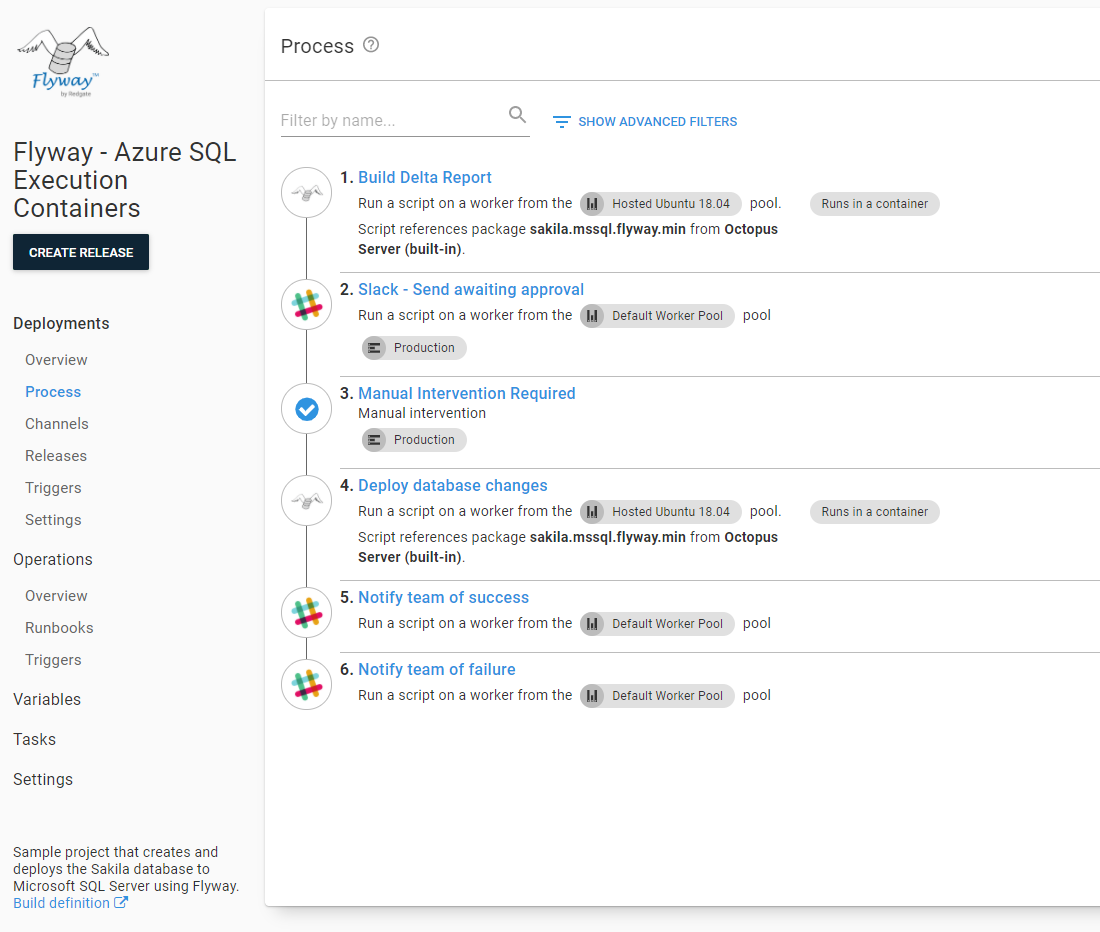This screenshot has width=1100, height=932.
Task: Open the Deploy database changes step
Action: click(x=452, y=485)
